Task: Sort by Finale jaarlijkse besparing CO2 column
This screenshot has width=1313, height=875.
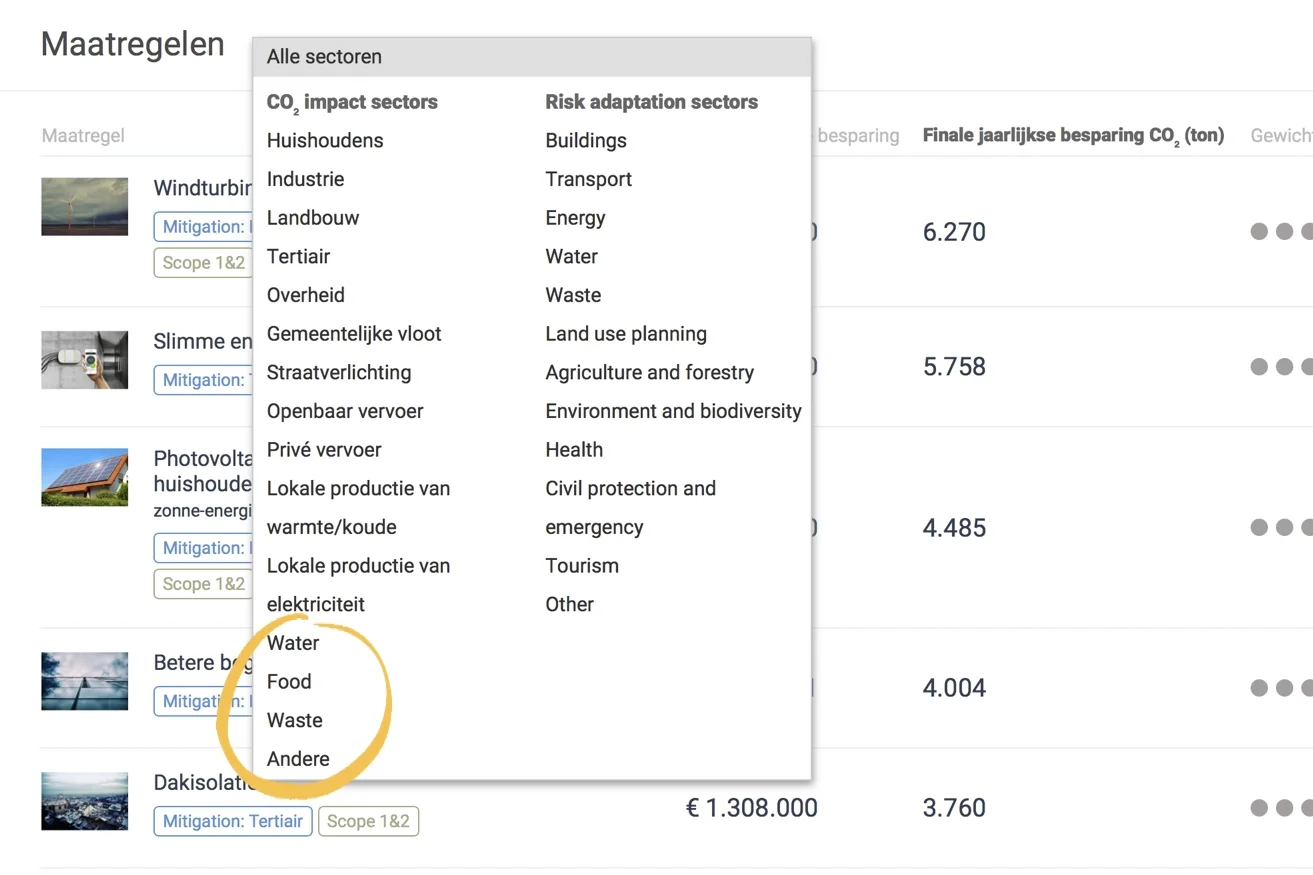Action: (1073, 136)
